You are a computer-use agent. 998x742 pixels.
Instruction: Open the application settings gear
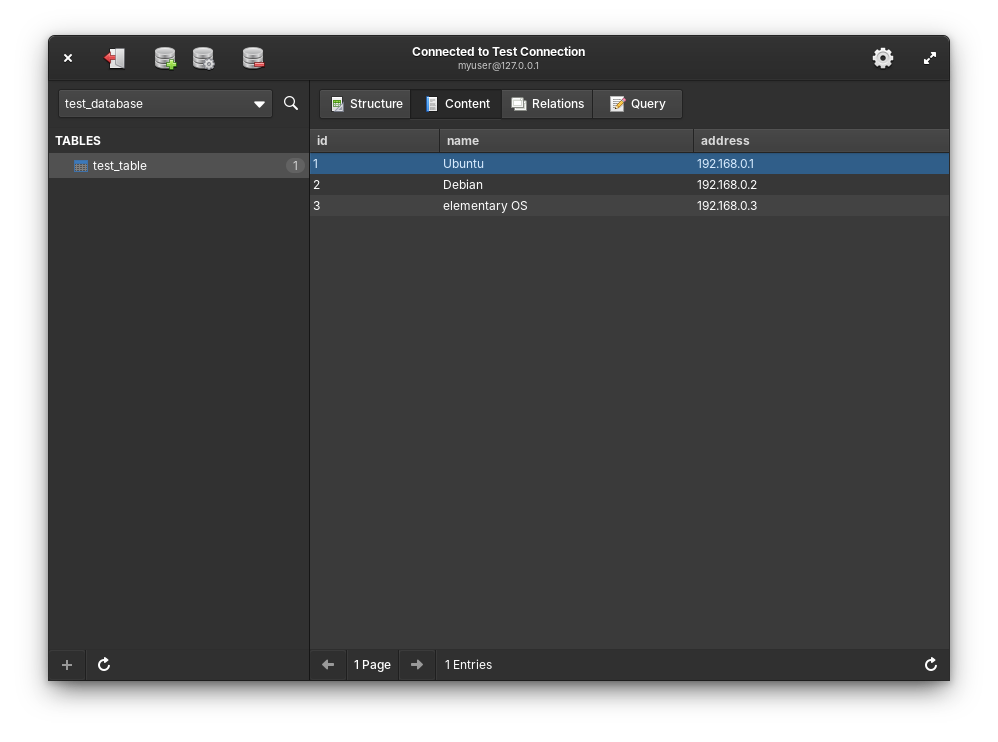[x=882, y=58]
